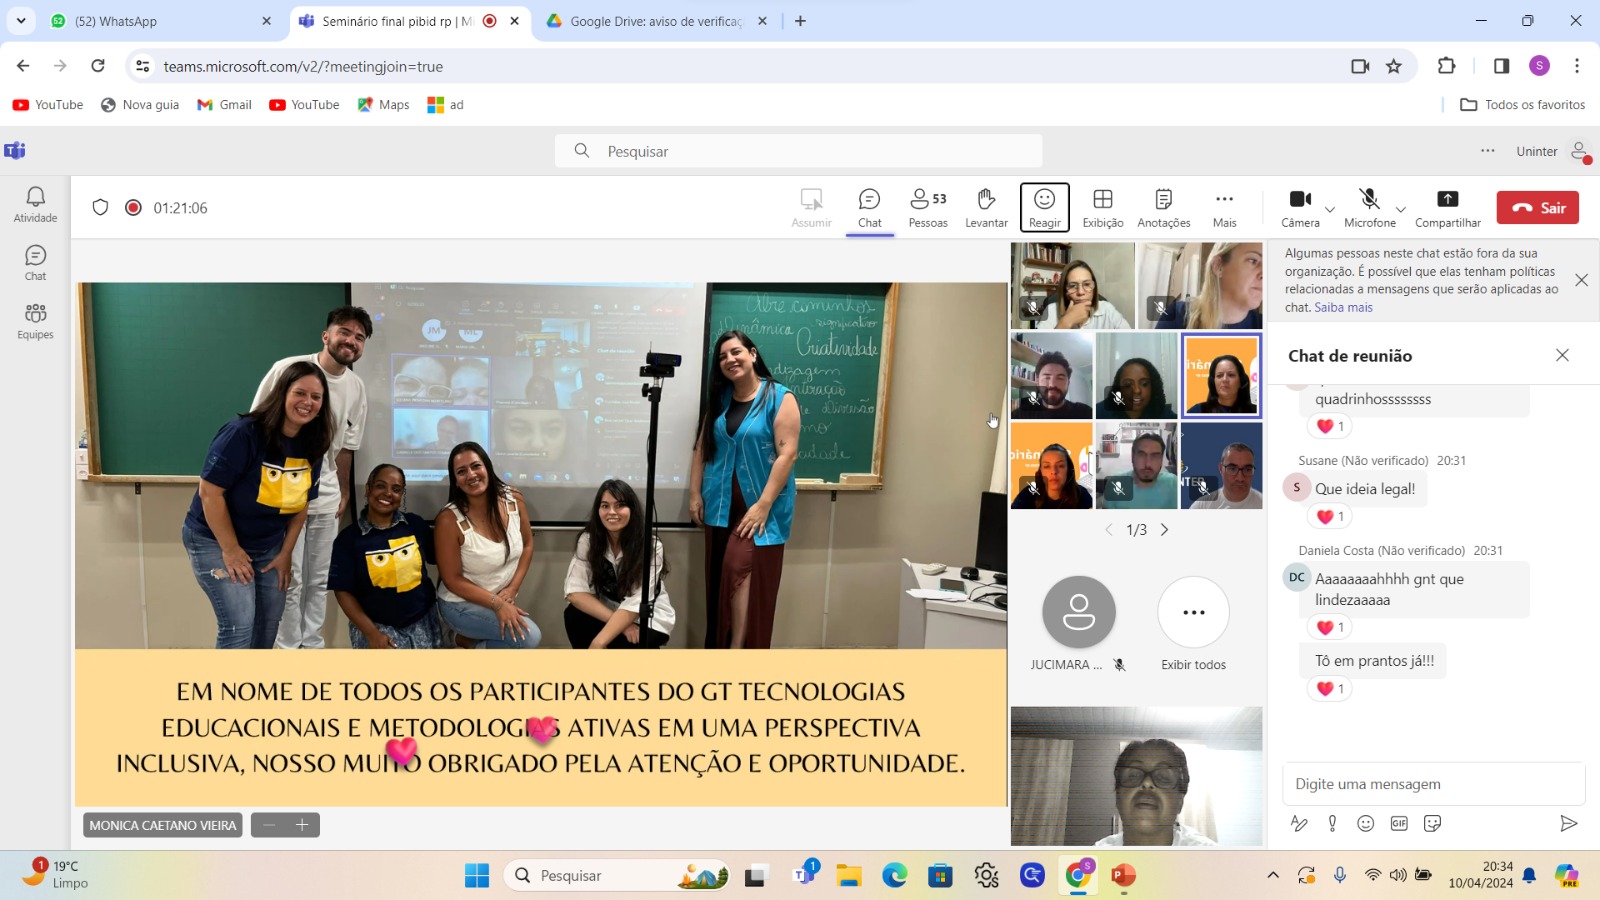Image resolution: width=1600 pixels, height=900 pixels.
Task: Leave the meeting with the Sair button
Action: (x=1537, y=207)
